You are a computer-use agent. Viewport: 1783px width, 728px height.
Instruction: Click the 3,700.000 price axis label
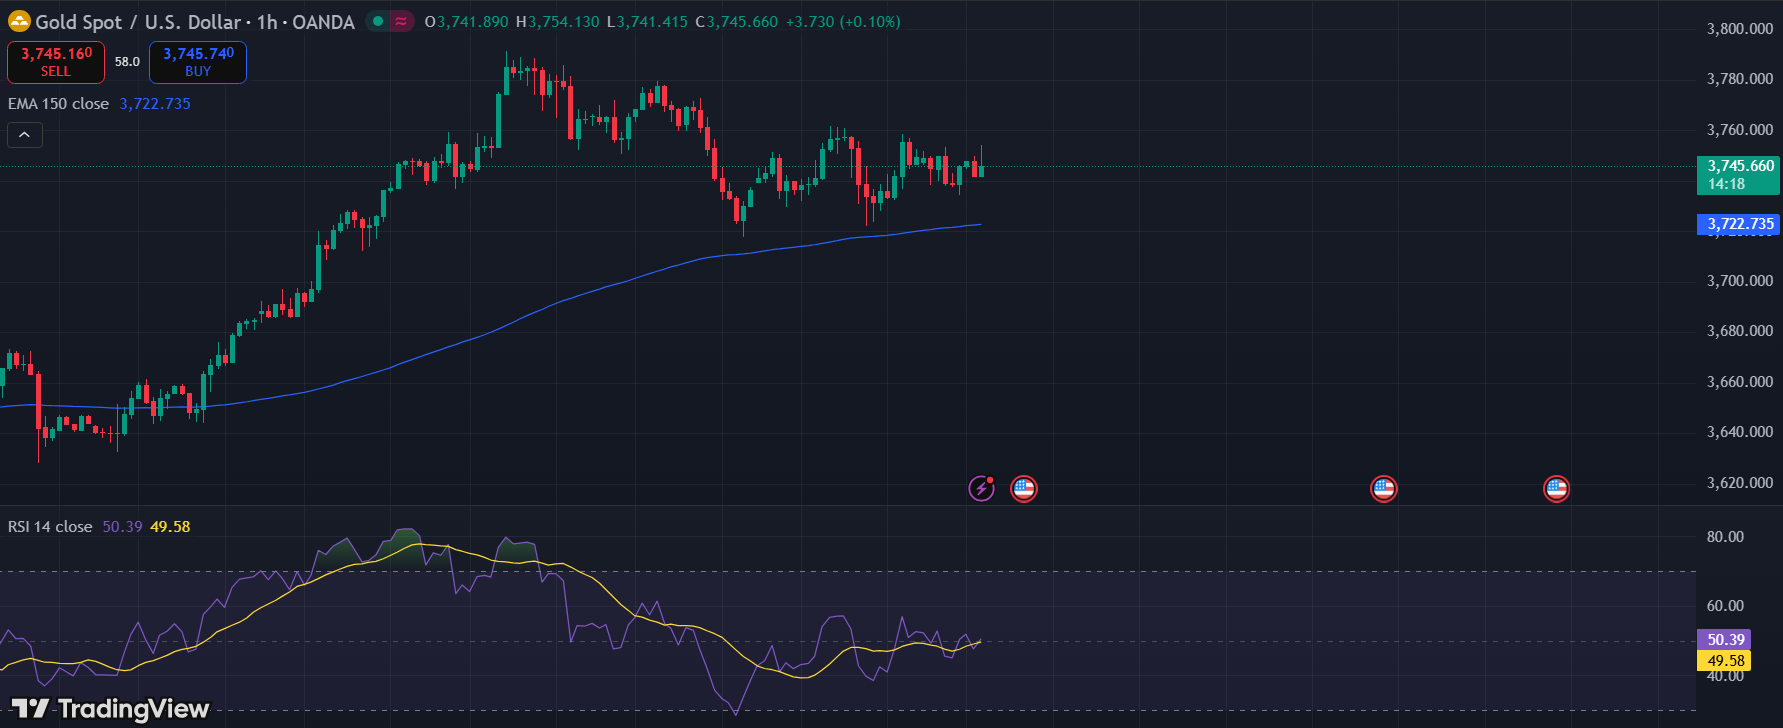[1740, 281]
